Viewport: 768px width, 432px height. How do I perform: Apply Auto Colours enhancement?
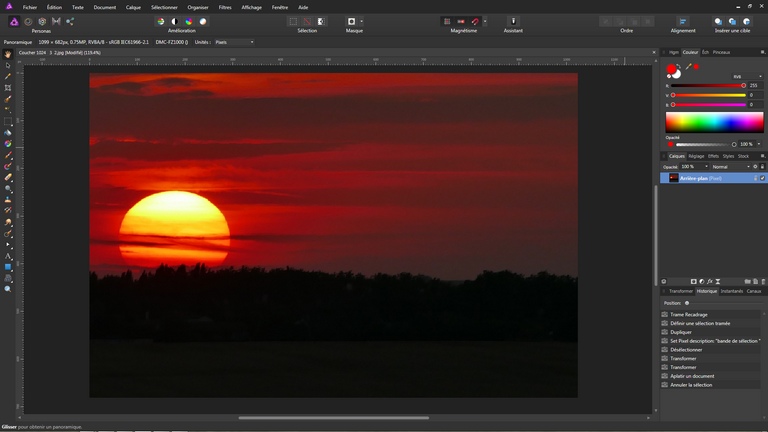coord(189,22)
